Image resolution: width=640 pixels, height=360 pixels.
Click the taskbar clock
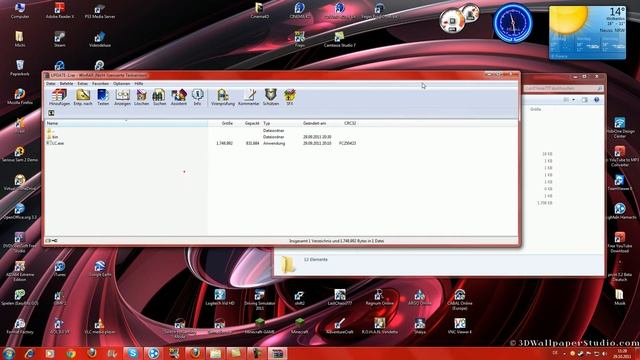[x=622, y=353]
